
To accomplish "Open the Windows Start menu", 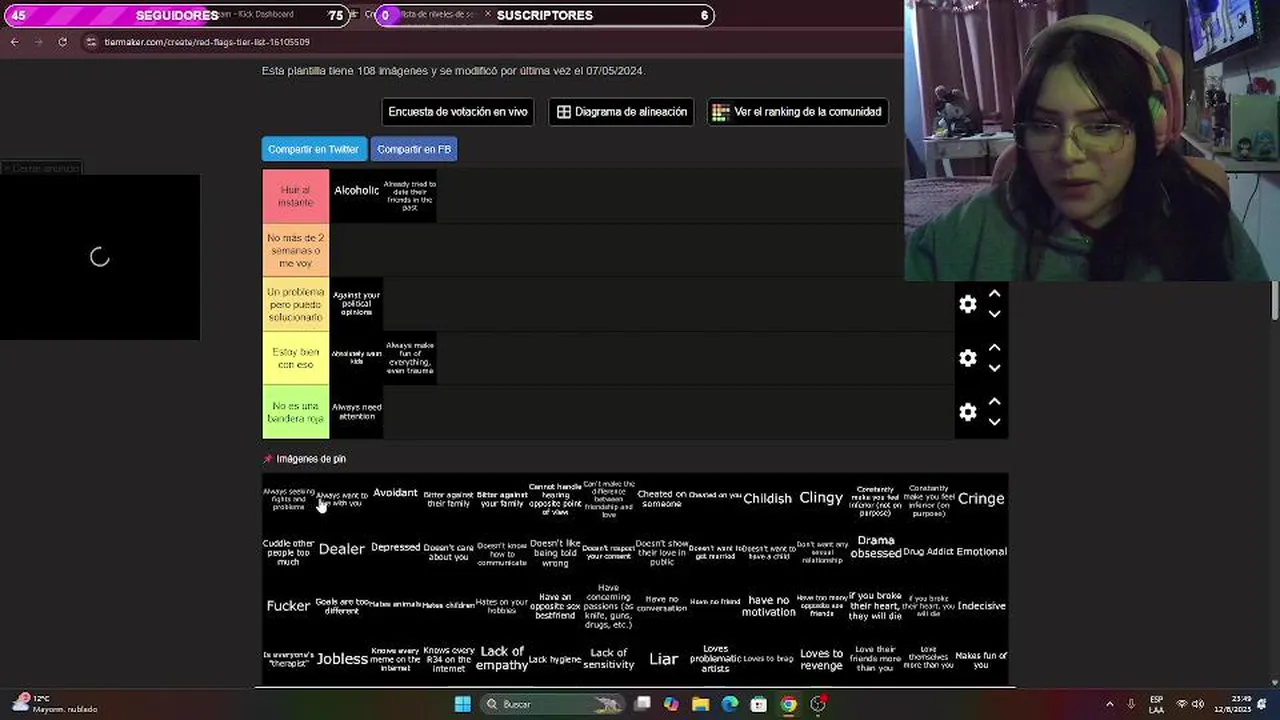I will (x=463, y=704).
